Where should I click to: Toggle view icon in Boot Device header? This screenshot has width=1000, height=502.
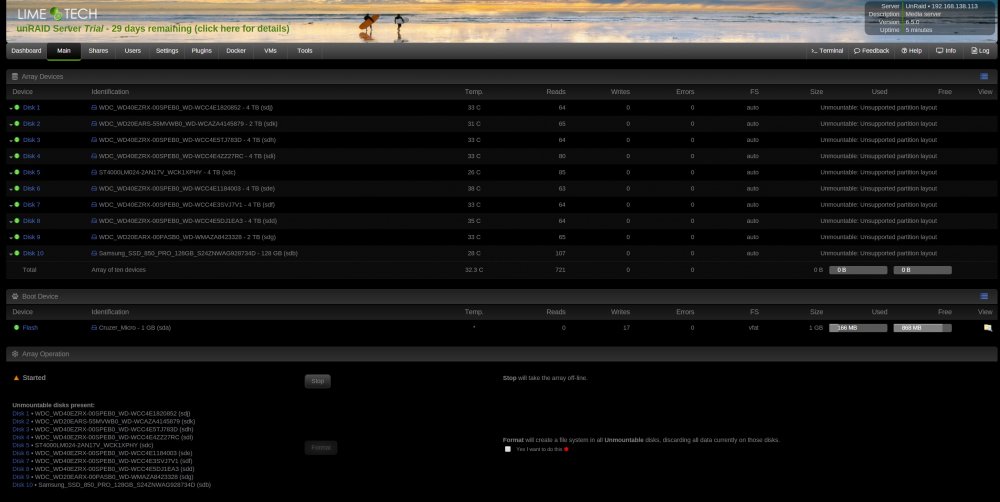coord(984,297)
